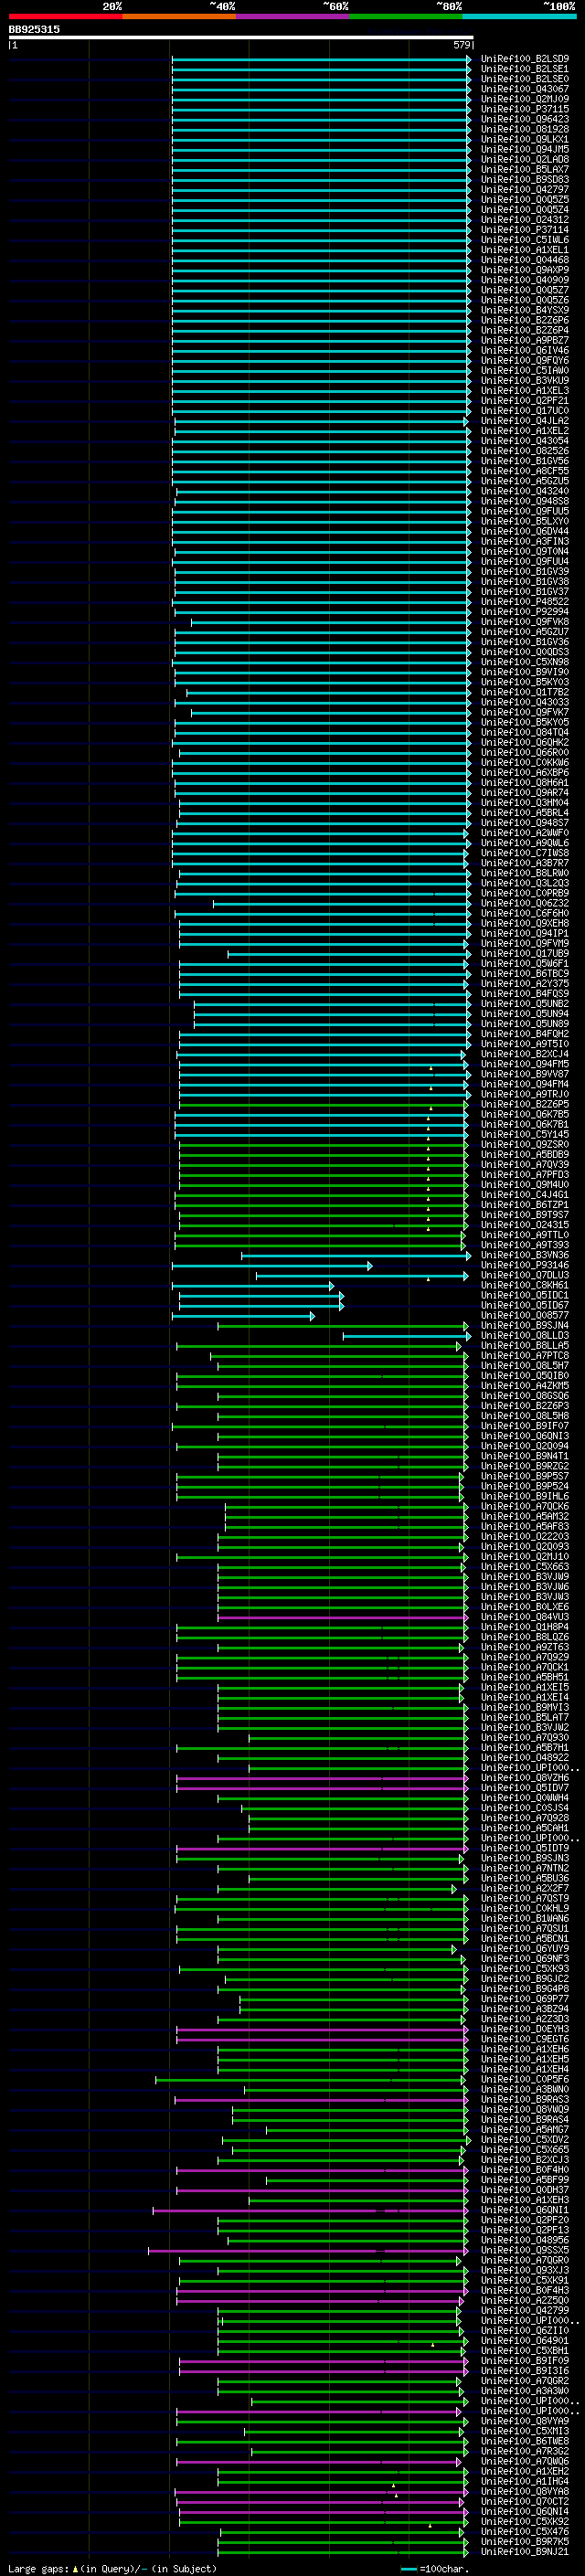Select hit label UniRef100_B5LAX7
This screenshot has width=585, height=2576.
coord(525,169)
